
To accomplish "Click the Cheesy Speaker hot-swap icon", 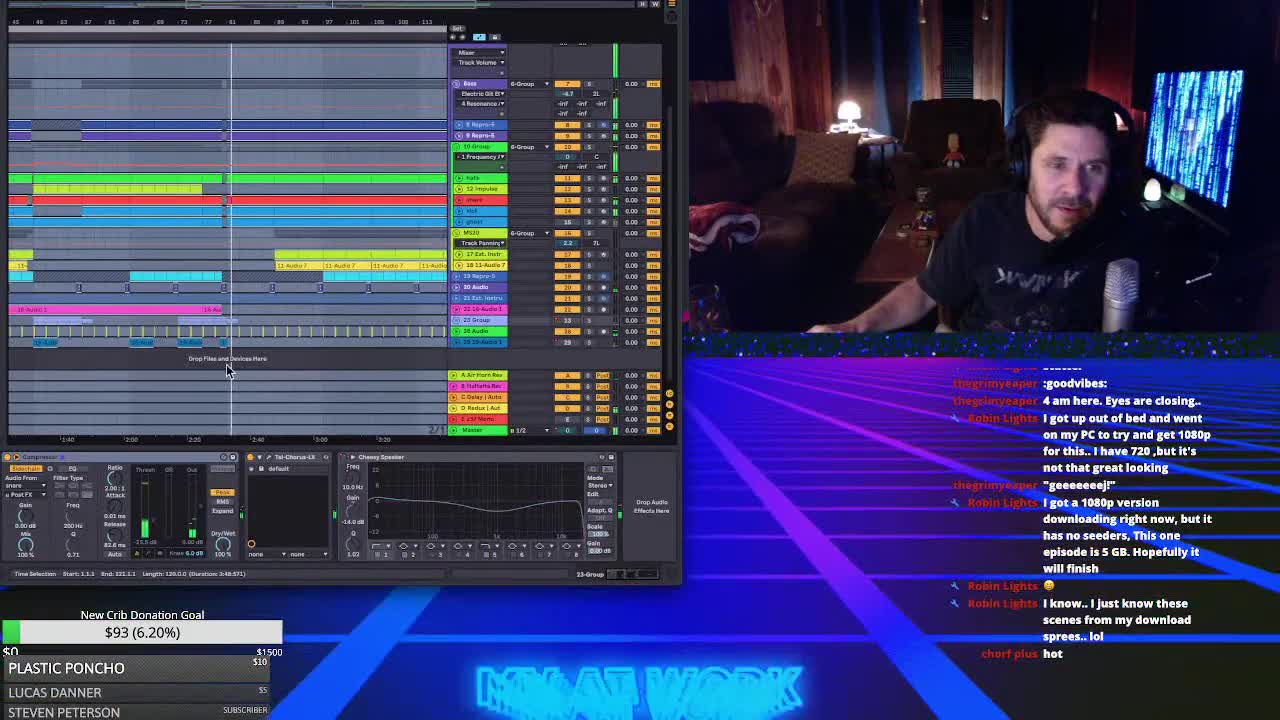I will coord(602,457).
